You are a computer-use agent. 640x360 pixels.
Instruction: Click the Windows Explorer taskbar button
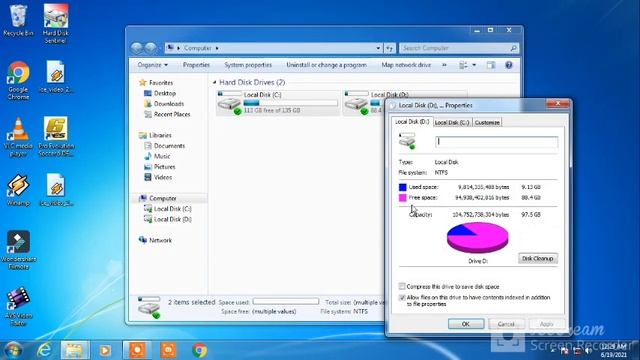[75, 350]
